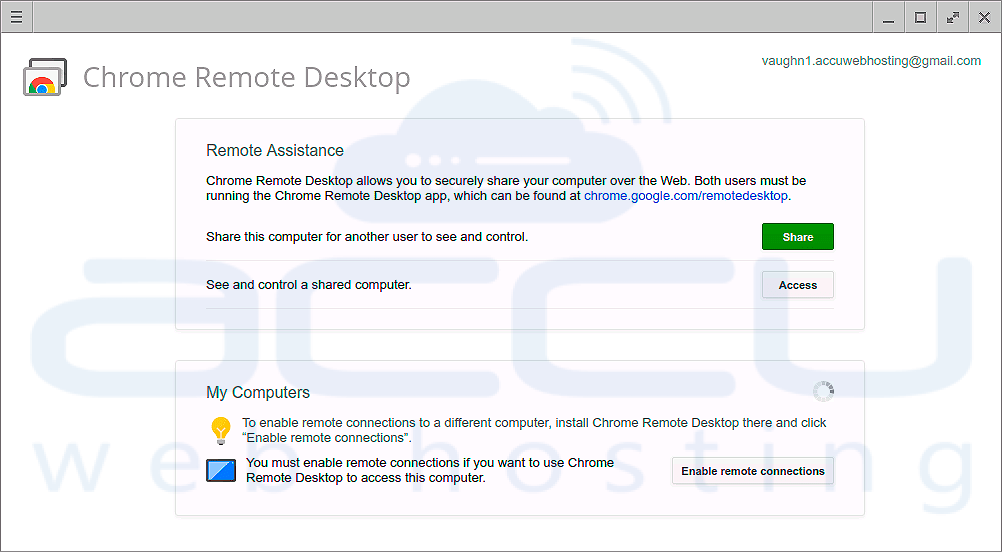Toggle the fullscreen arrows icon
Viewport: 1002px width, 552px height.
pyautogui.click(x=953, y=17)
